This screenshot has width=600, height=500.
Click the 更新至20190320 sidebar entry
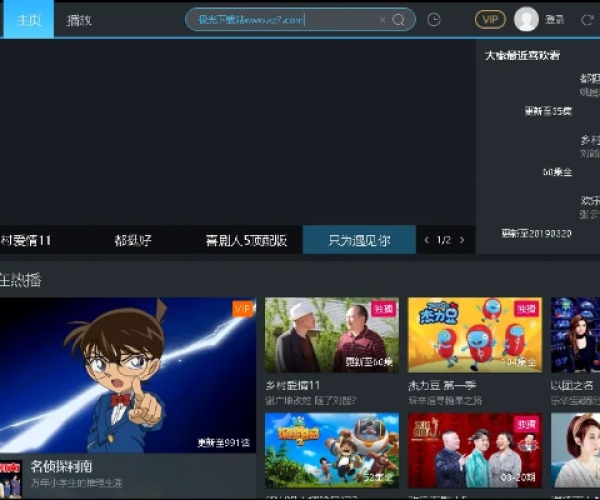(536, 233)
